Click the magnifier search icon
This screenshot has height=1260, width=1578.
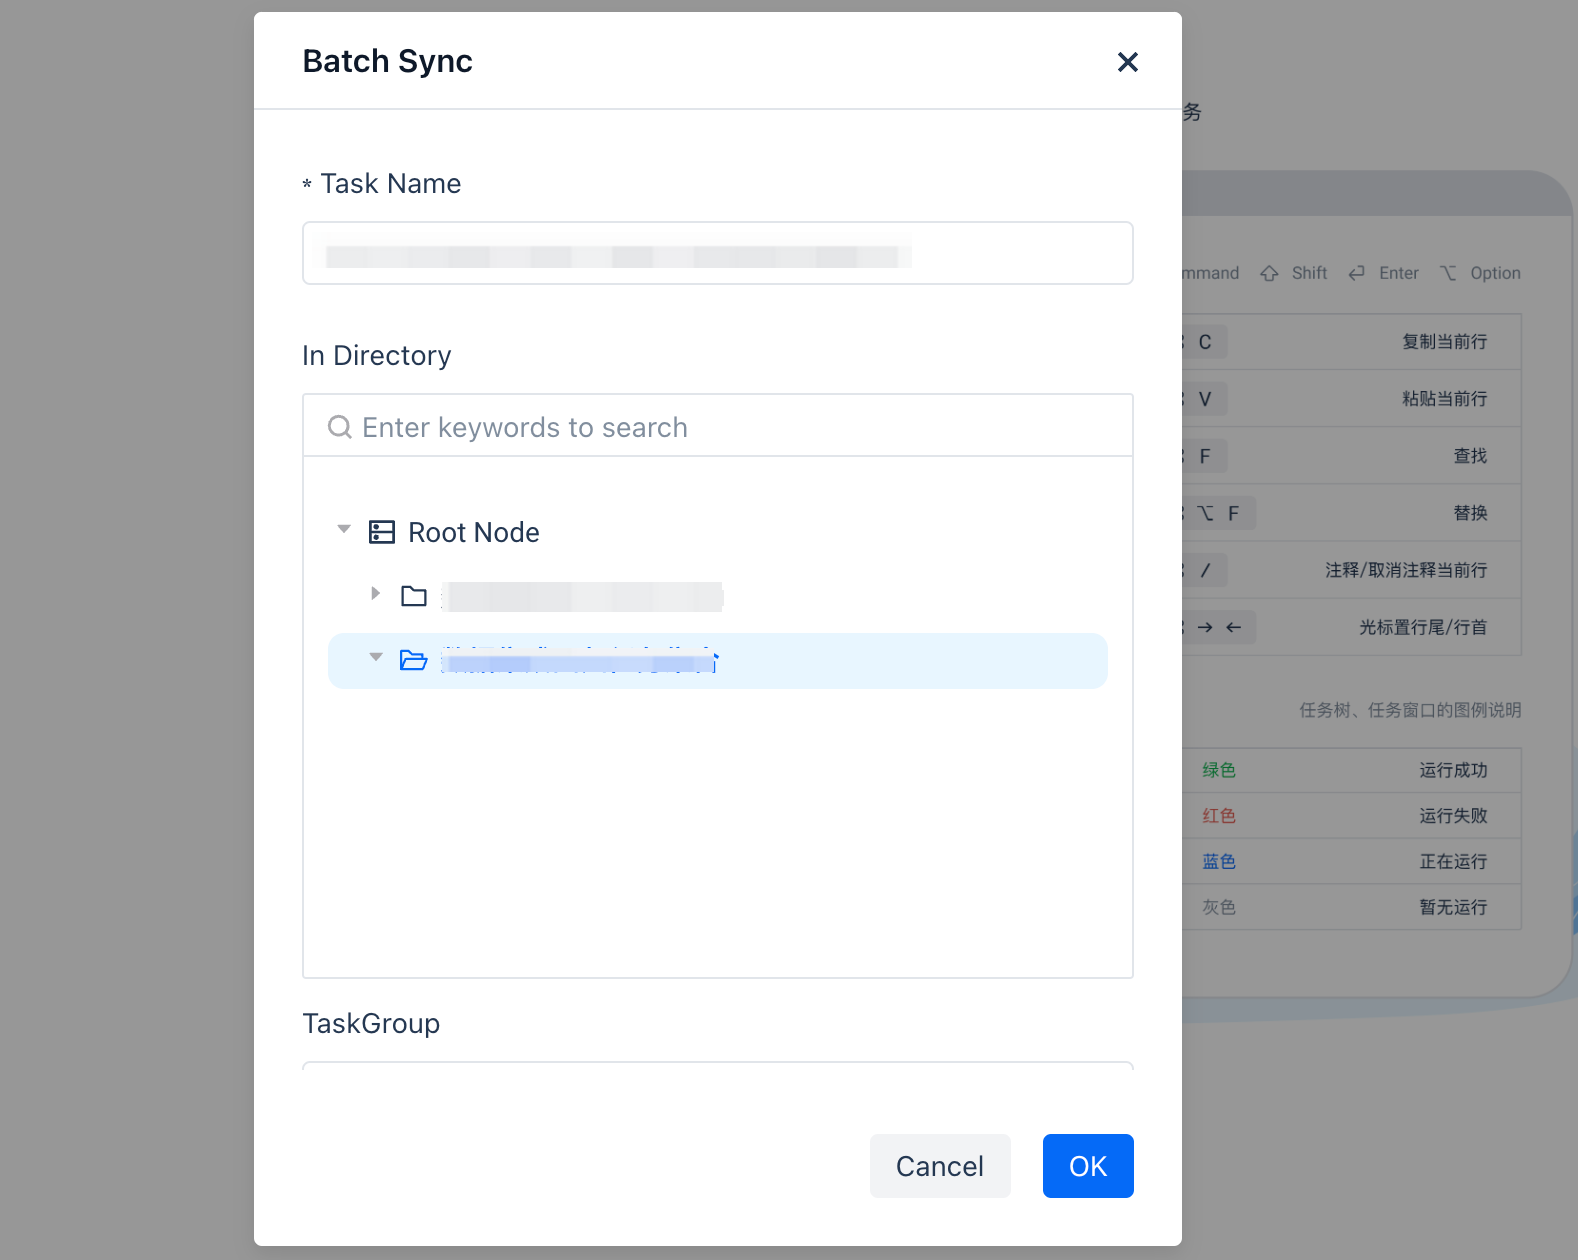(x=340, y=427)
